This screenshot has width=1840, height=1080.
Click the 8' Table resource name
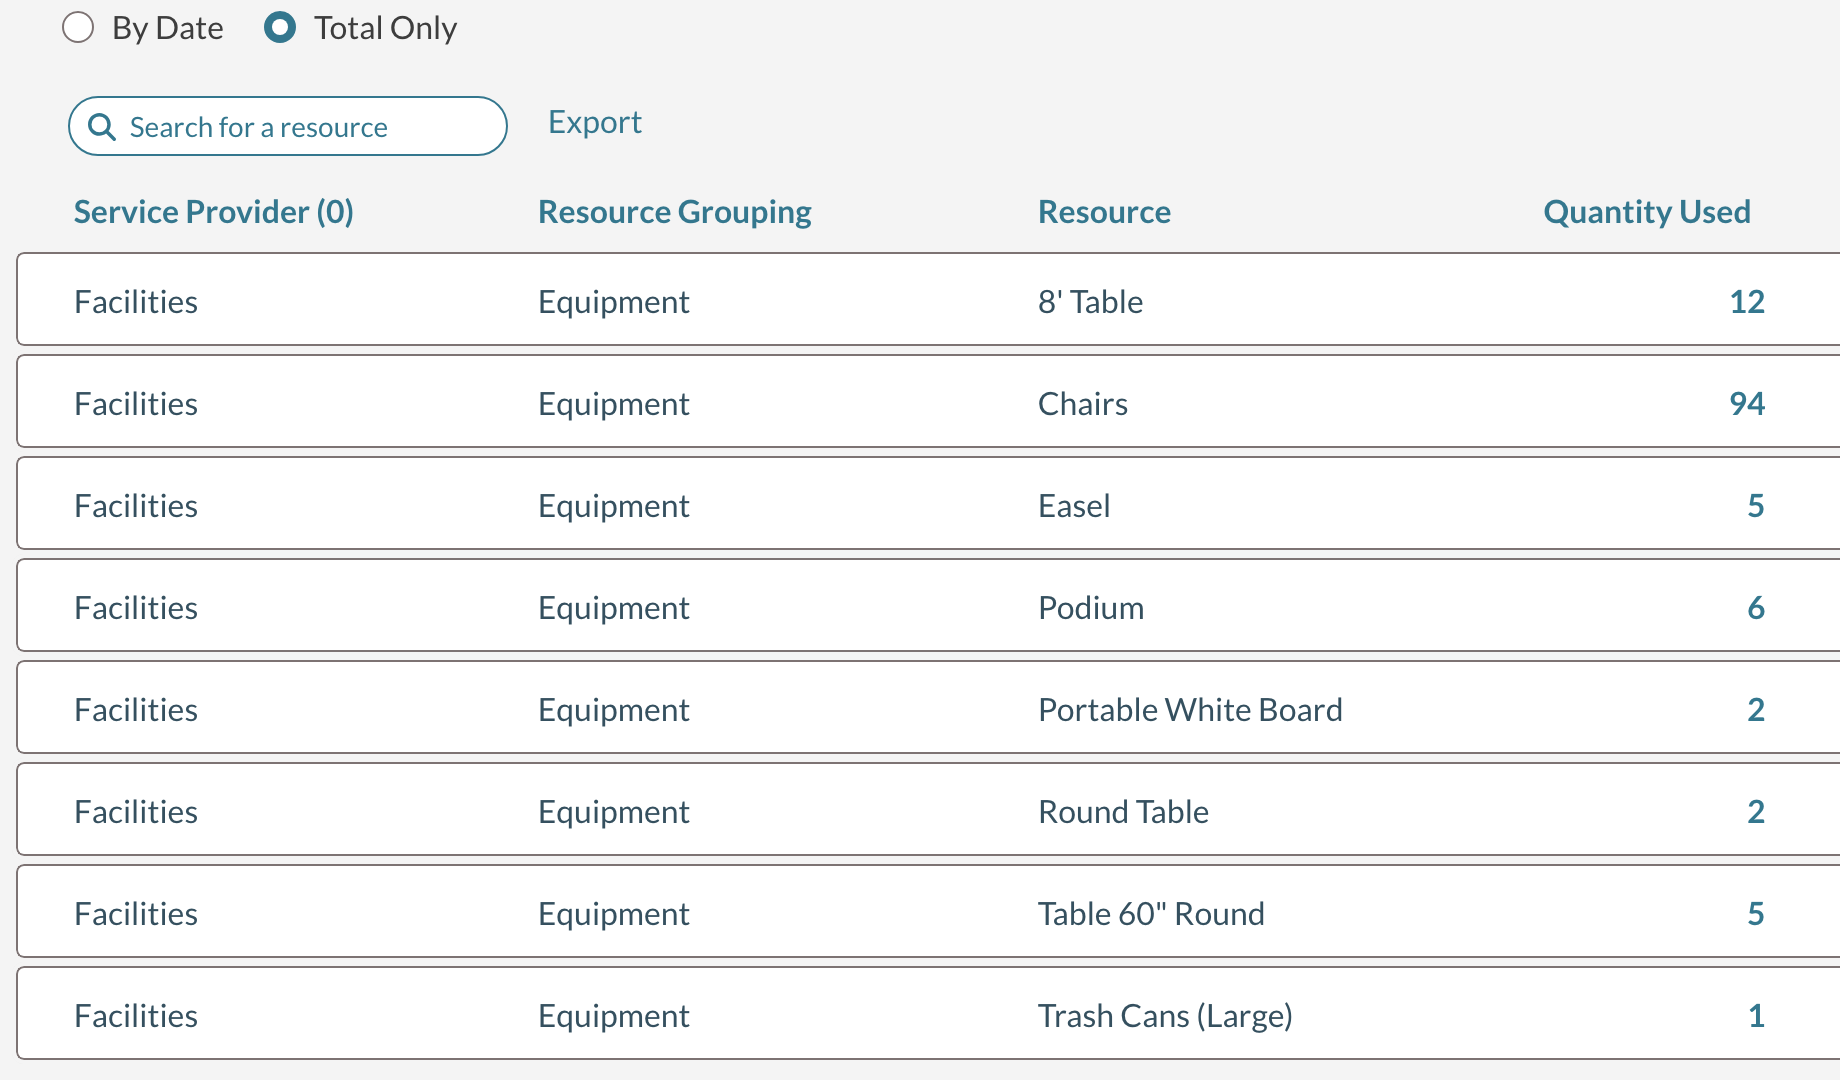(1090, 301)
